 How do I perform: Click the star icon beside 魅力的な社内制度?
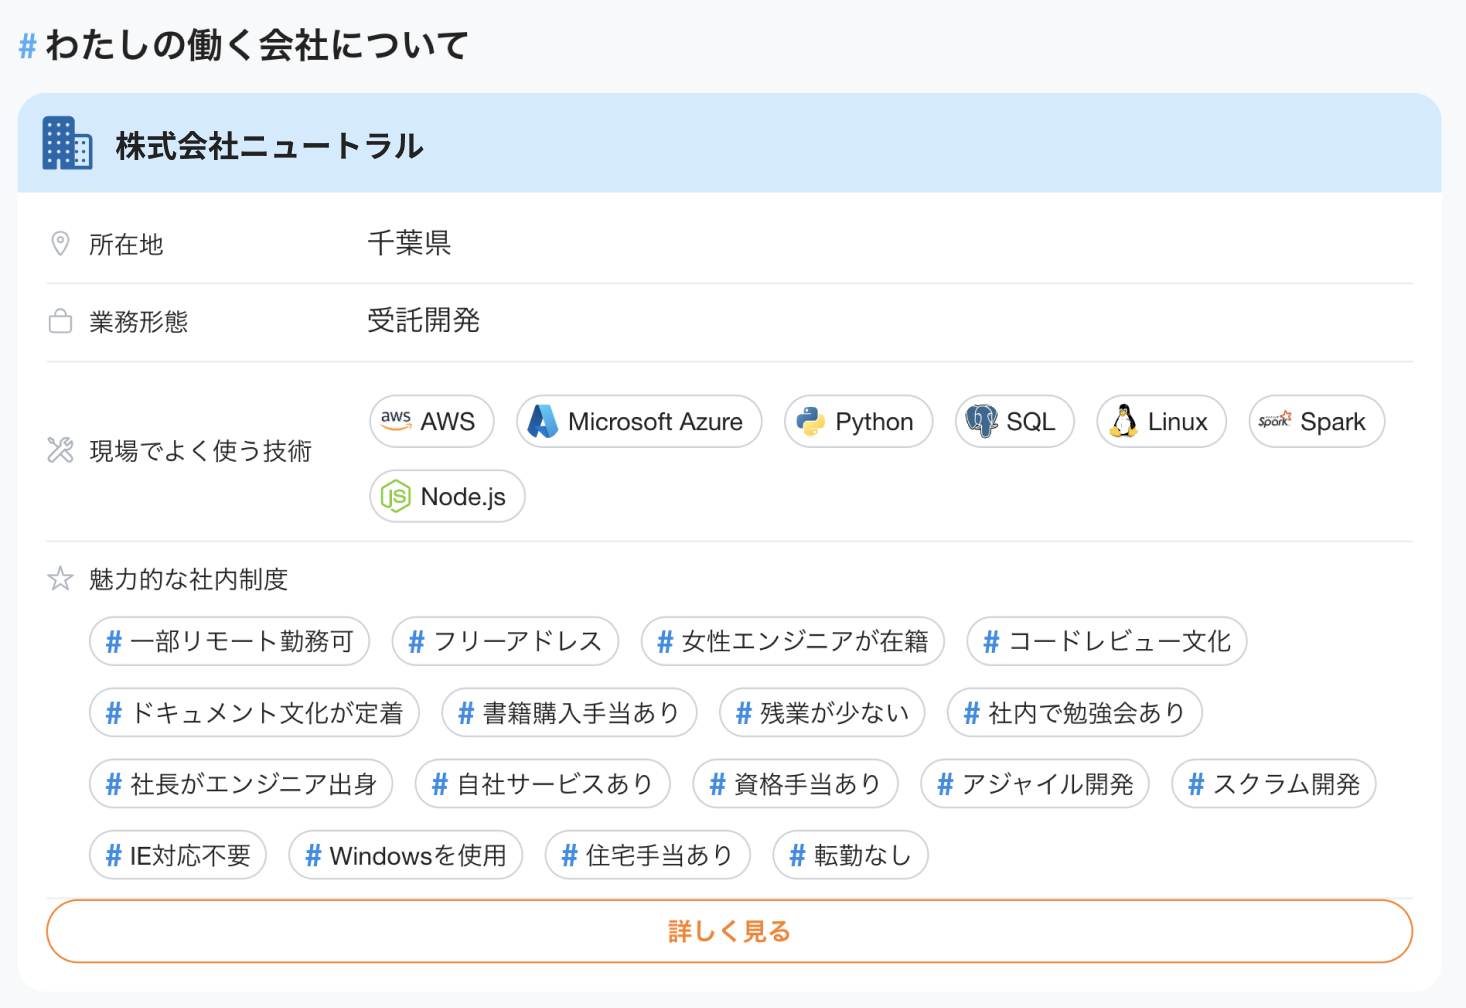(60, 578)
